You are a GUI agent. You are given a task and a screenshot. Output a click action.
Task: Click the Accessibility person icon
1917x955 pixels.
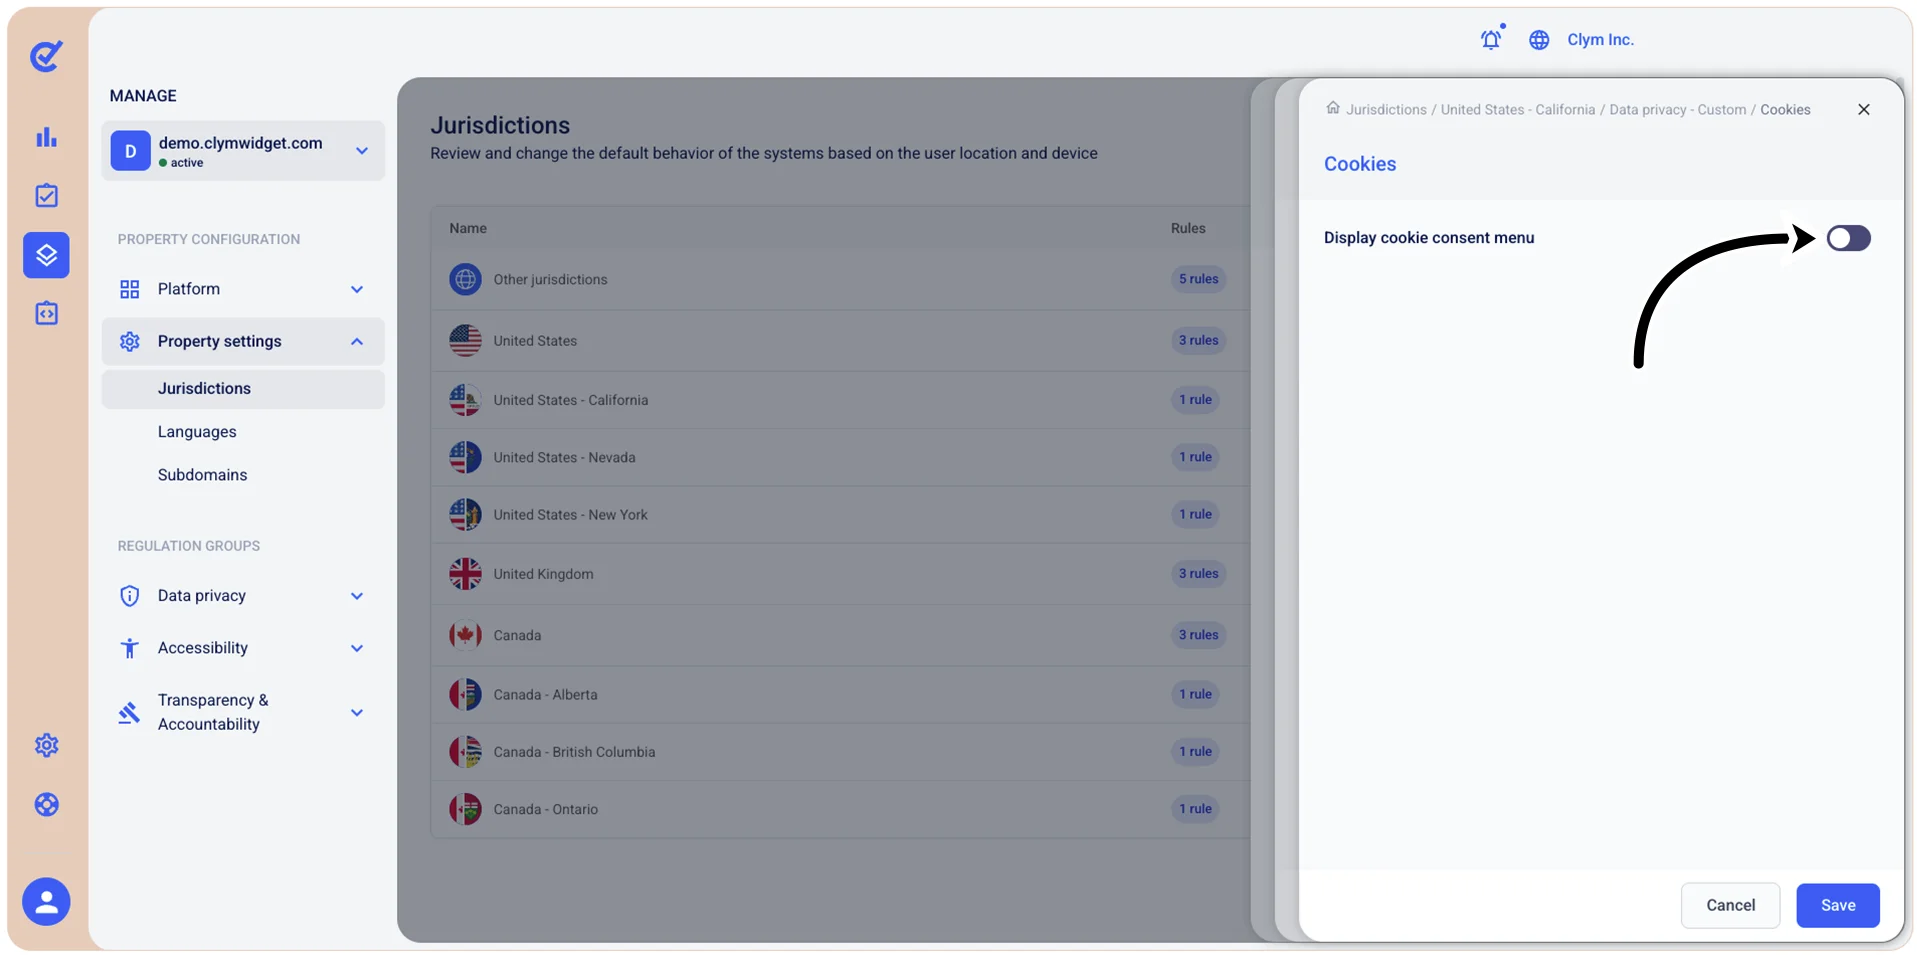coord(130,648)
